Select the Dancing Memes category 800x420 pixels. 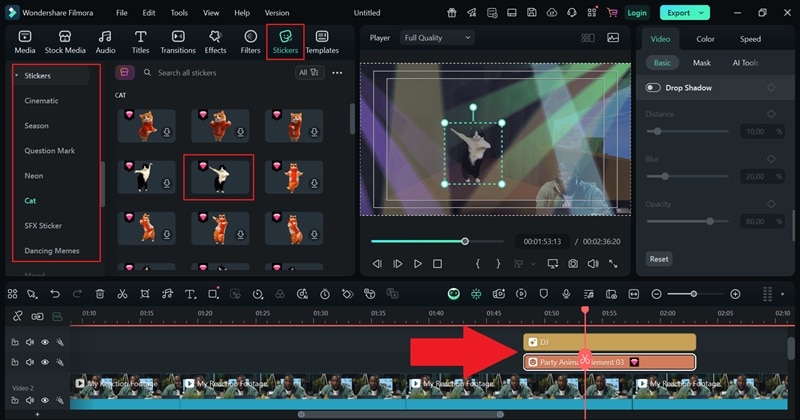[x=52, y=251]
